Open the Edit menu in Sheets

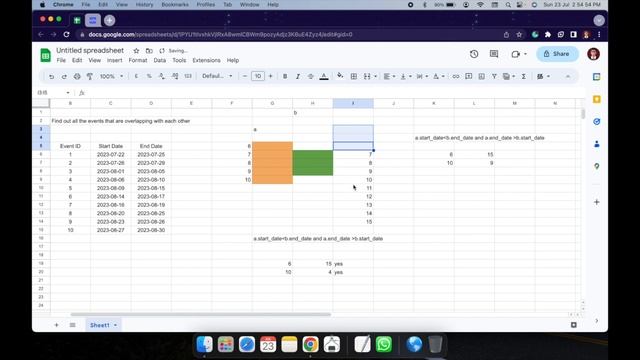tap(77, 60)
